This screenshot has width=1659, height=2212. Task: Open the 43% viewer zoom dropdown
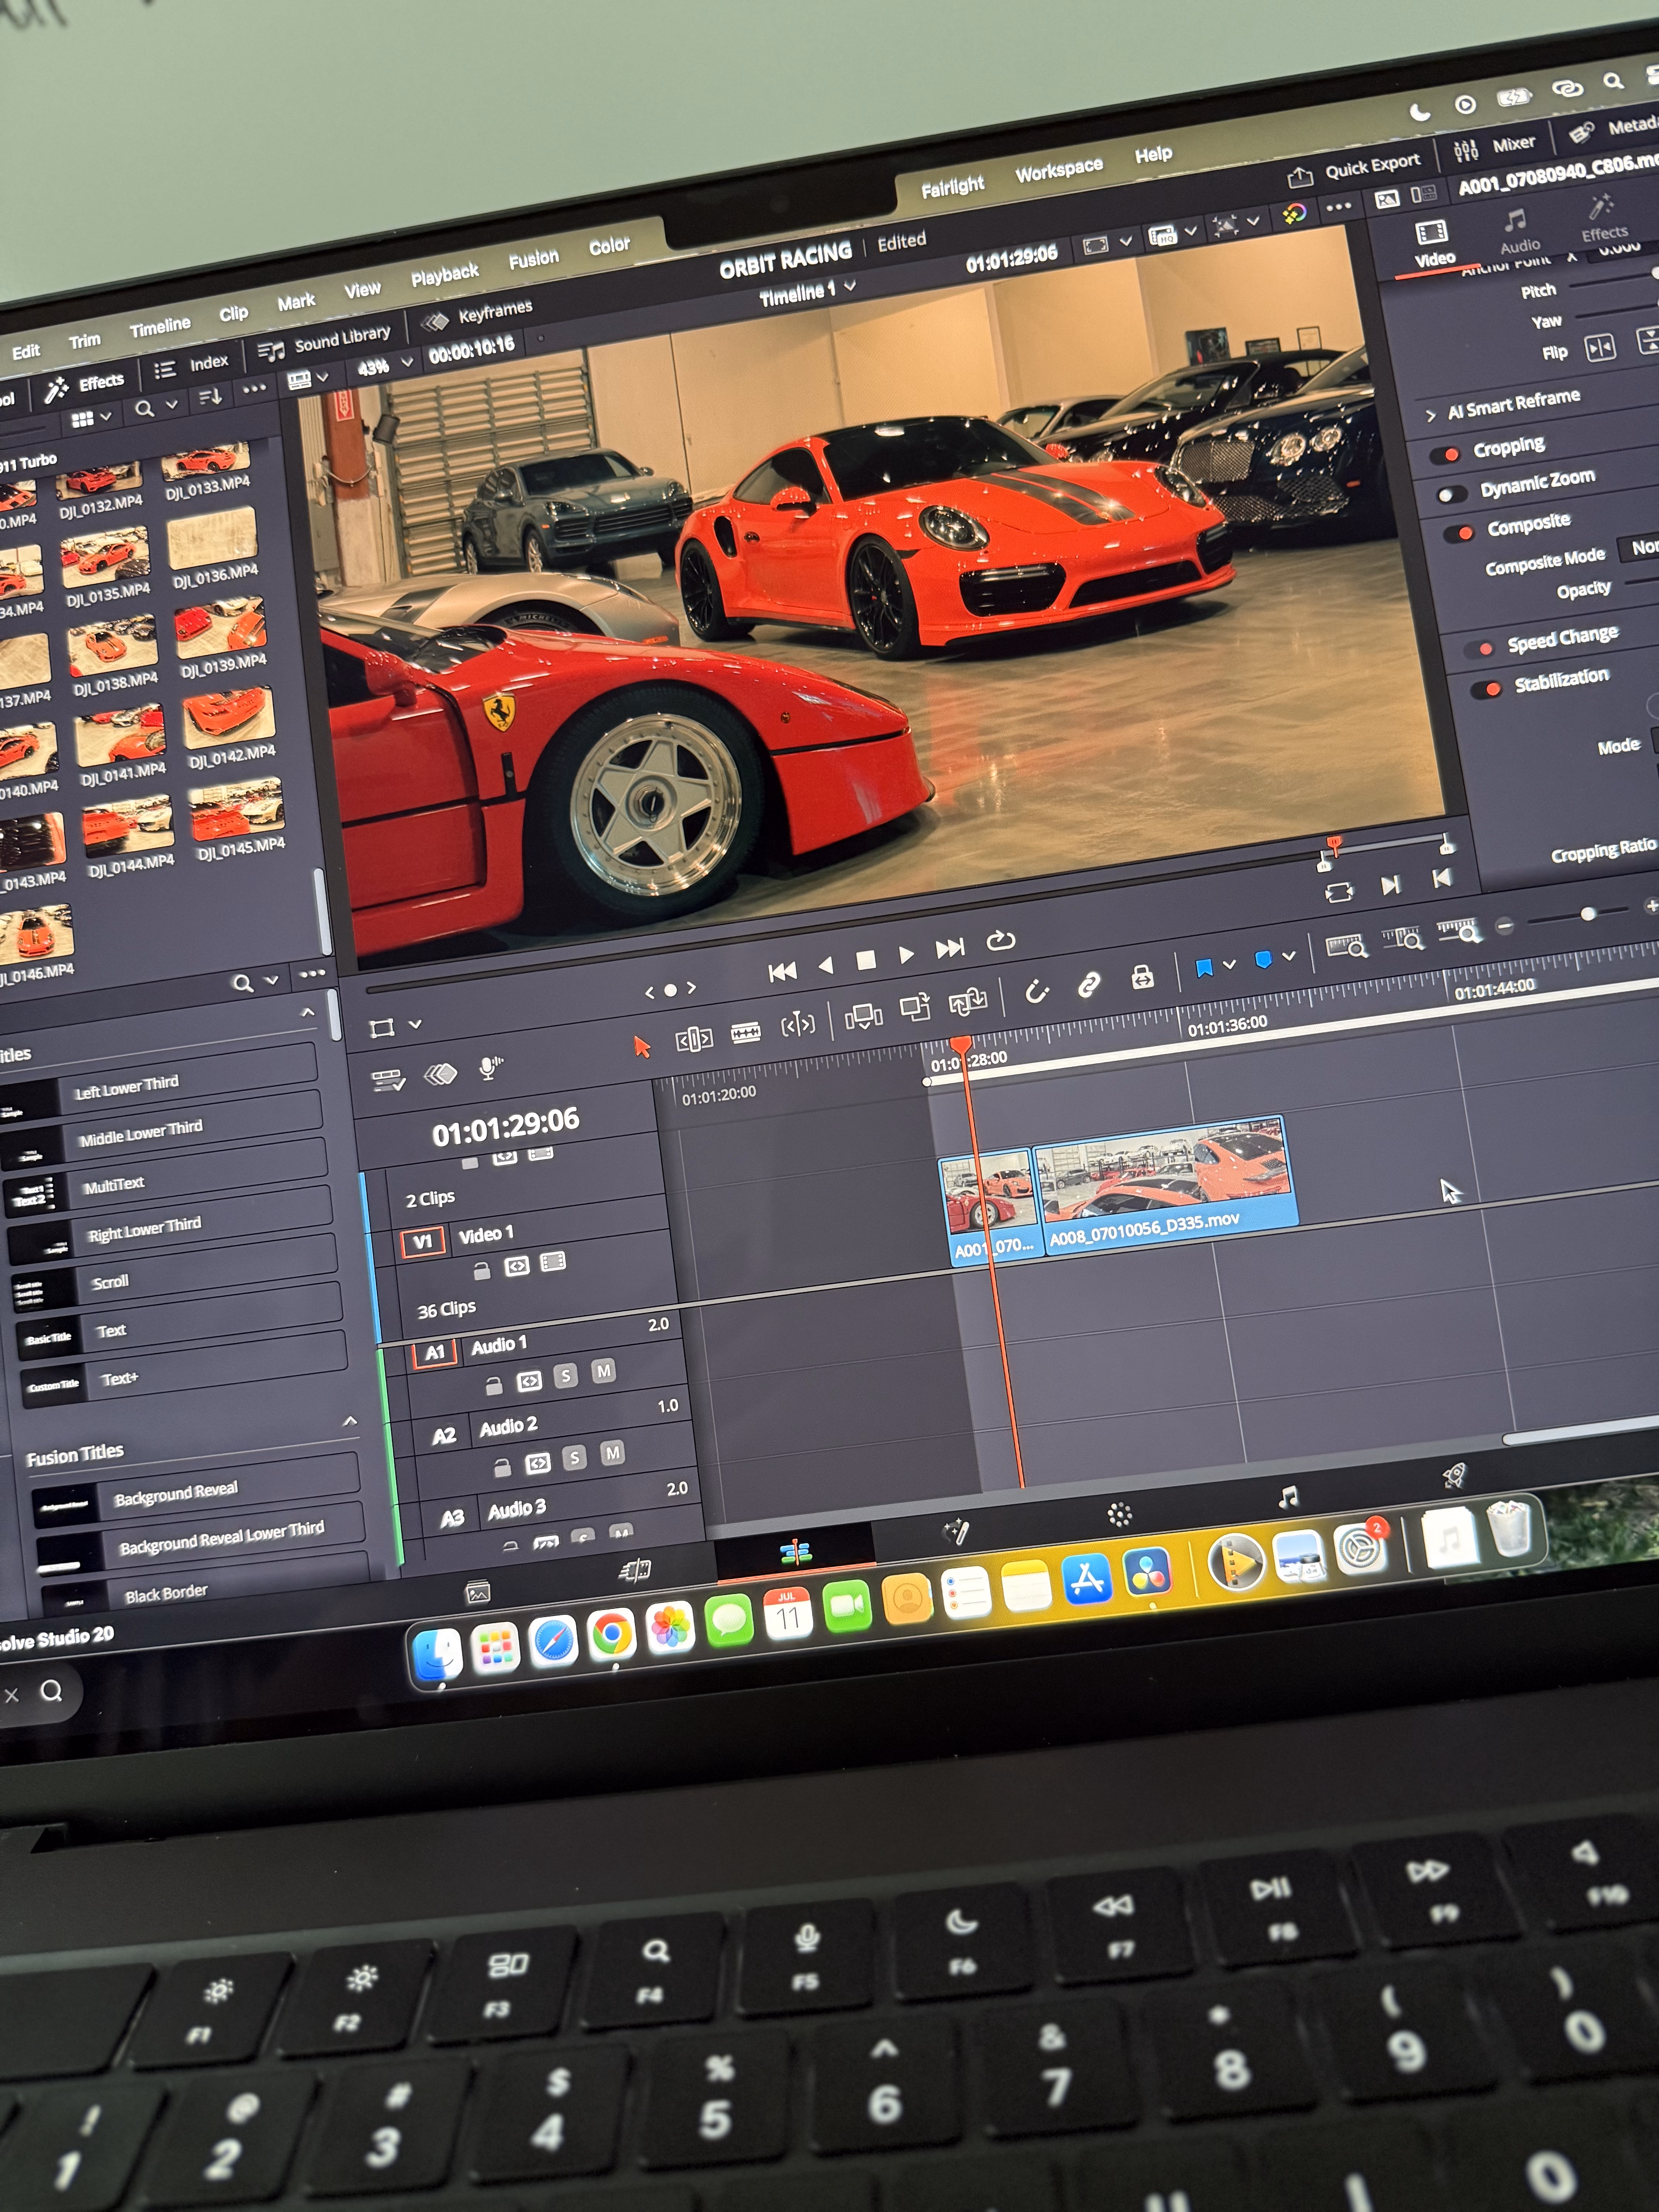click(x=385, y=366)
